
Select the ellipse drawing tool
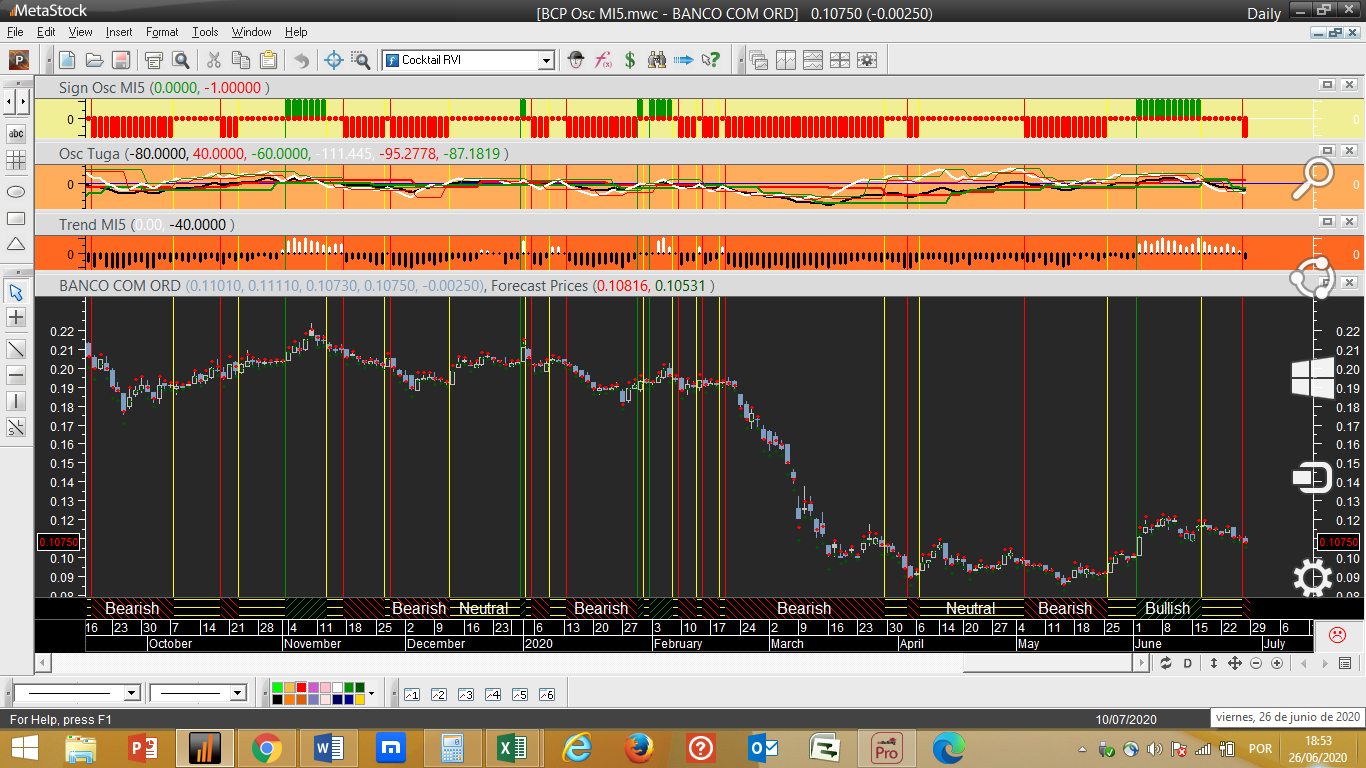click(16, 191)
